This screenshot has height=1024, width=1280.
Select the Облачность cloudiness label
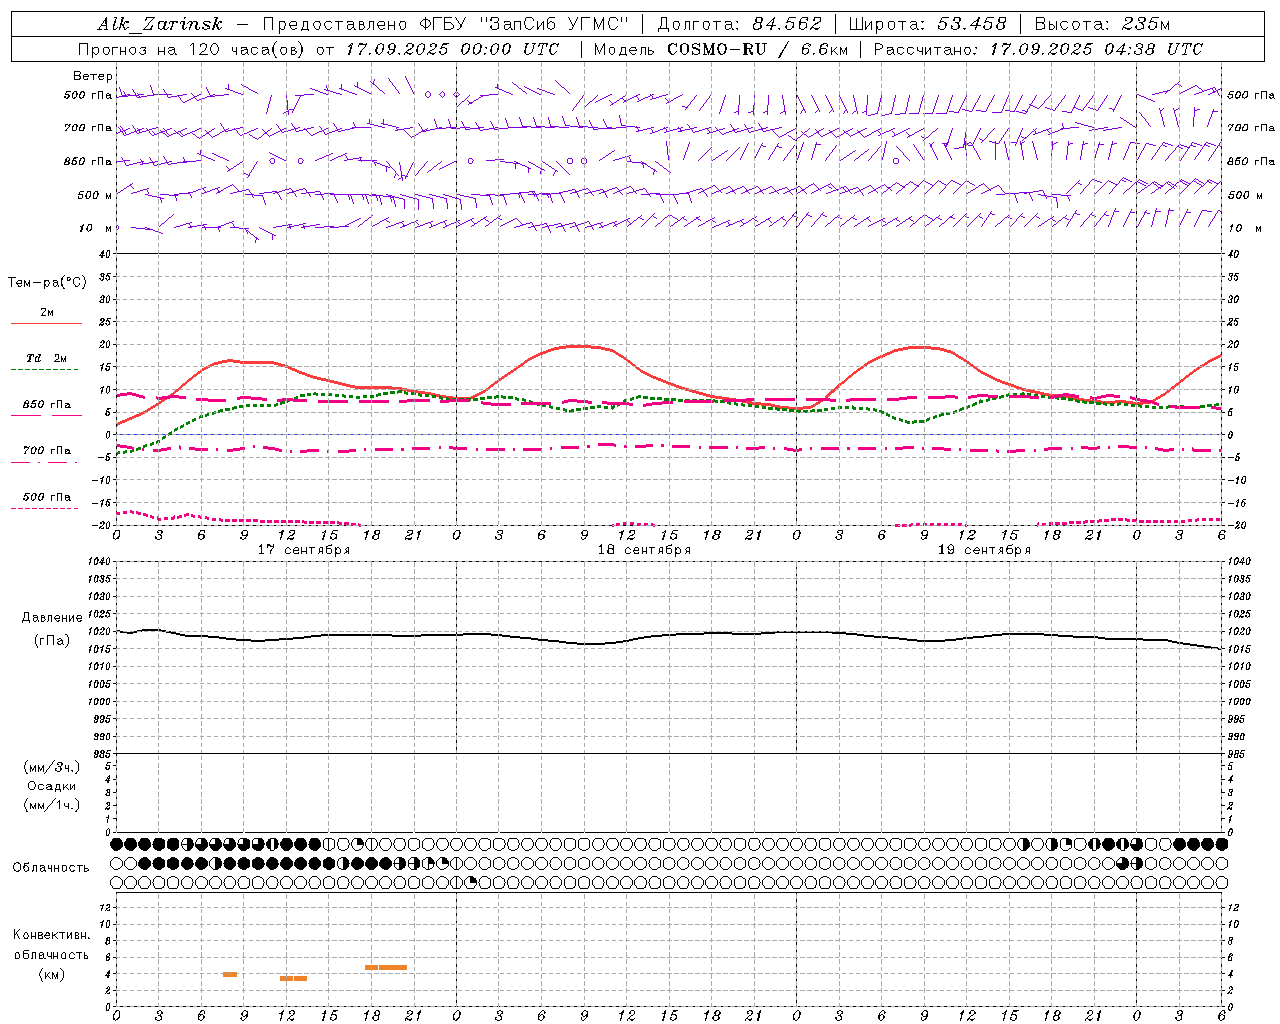[x=51, y=867]
